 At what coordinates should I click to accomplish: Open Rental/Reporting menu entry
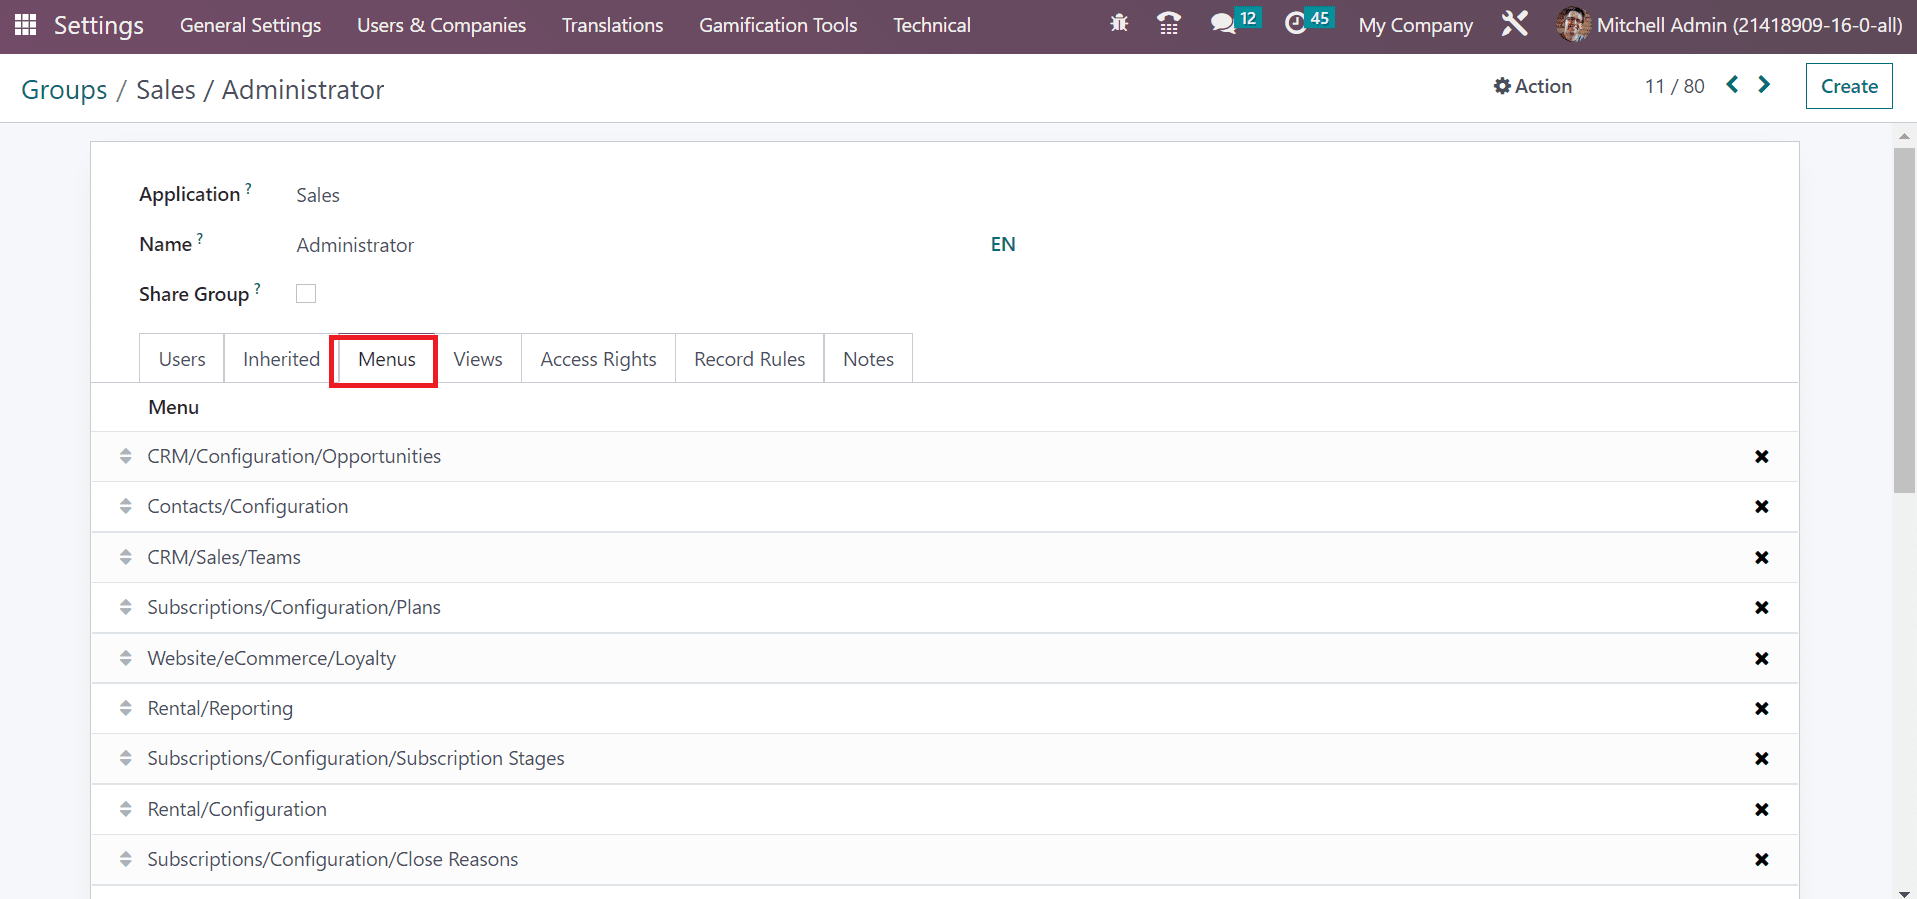(220, 708)
